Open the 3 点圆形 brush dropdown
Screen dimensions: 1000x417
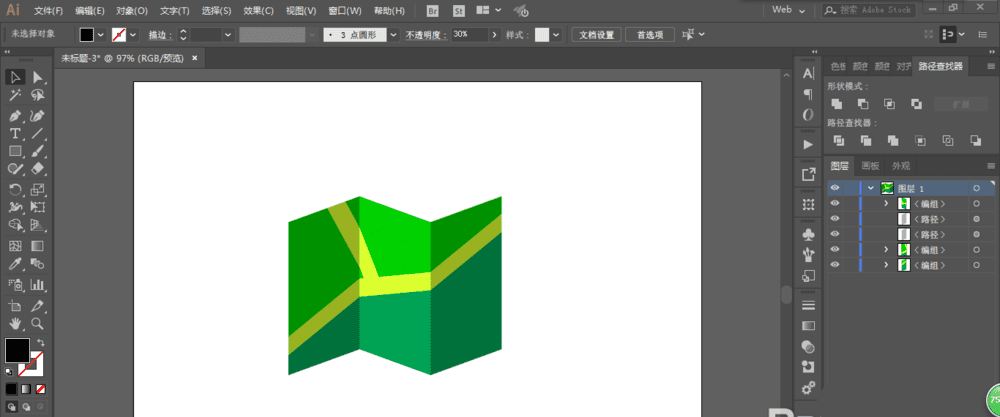click(393, 34)
